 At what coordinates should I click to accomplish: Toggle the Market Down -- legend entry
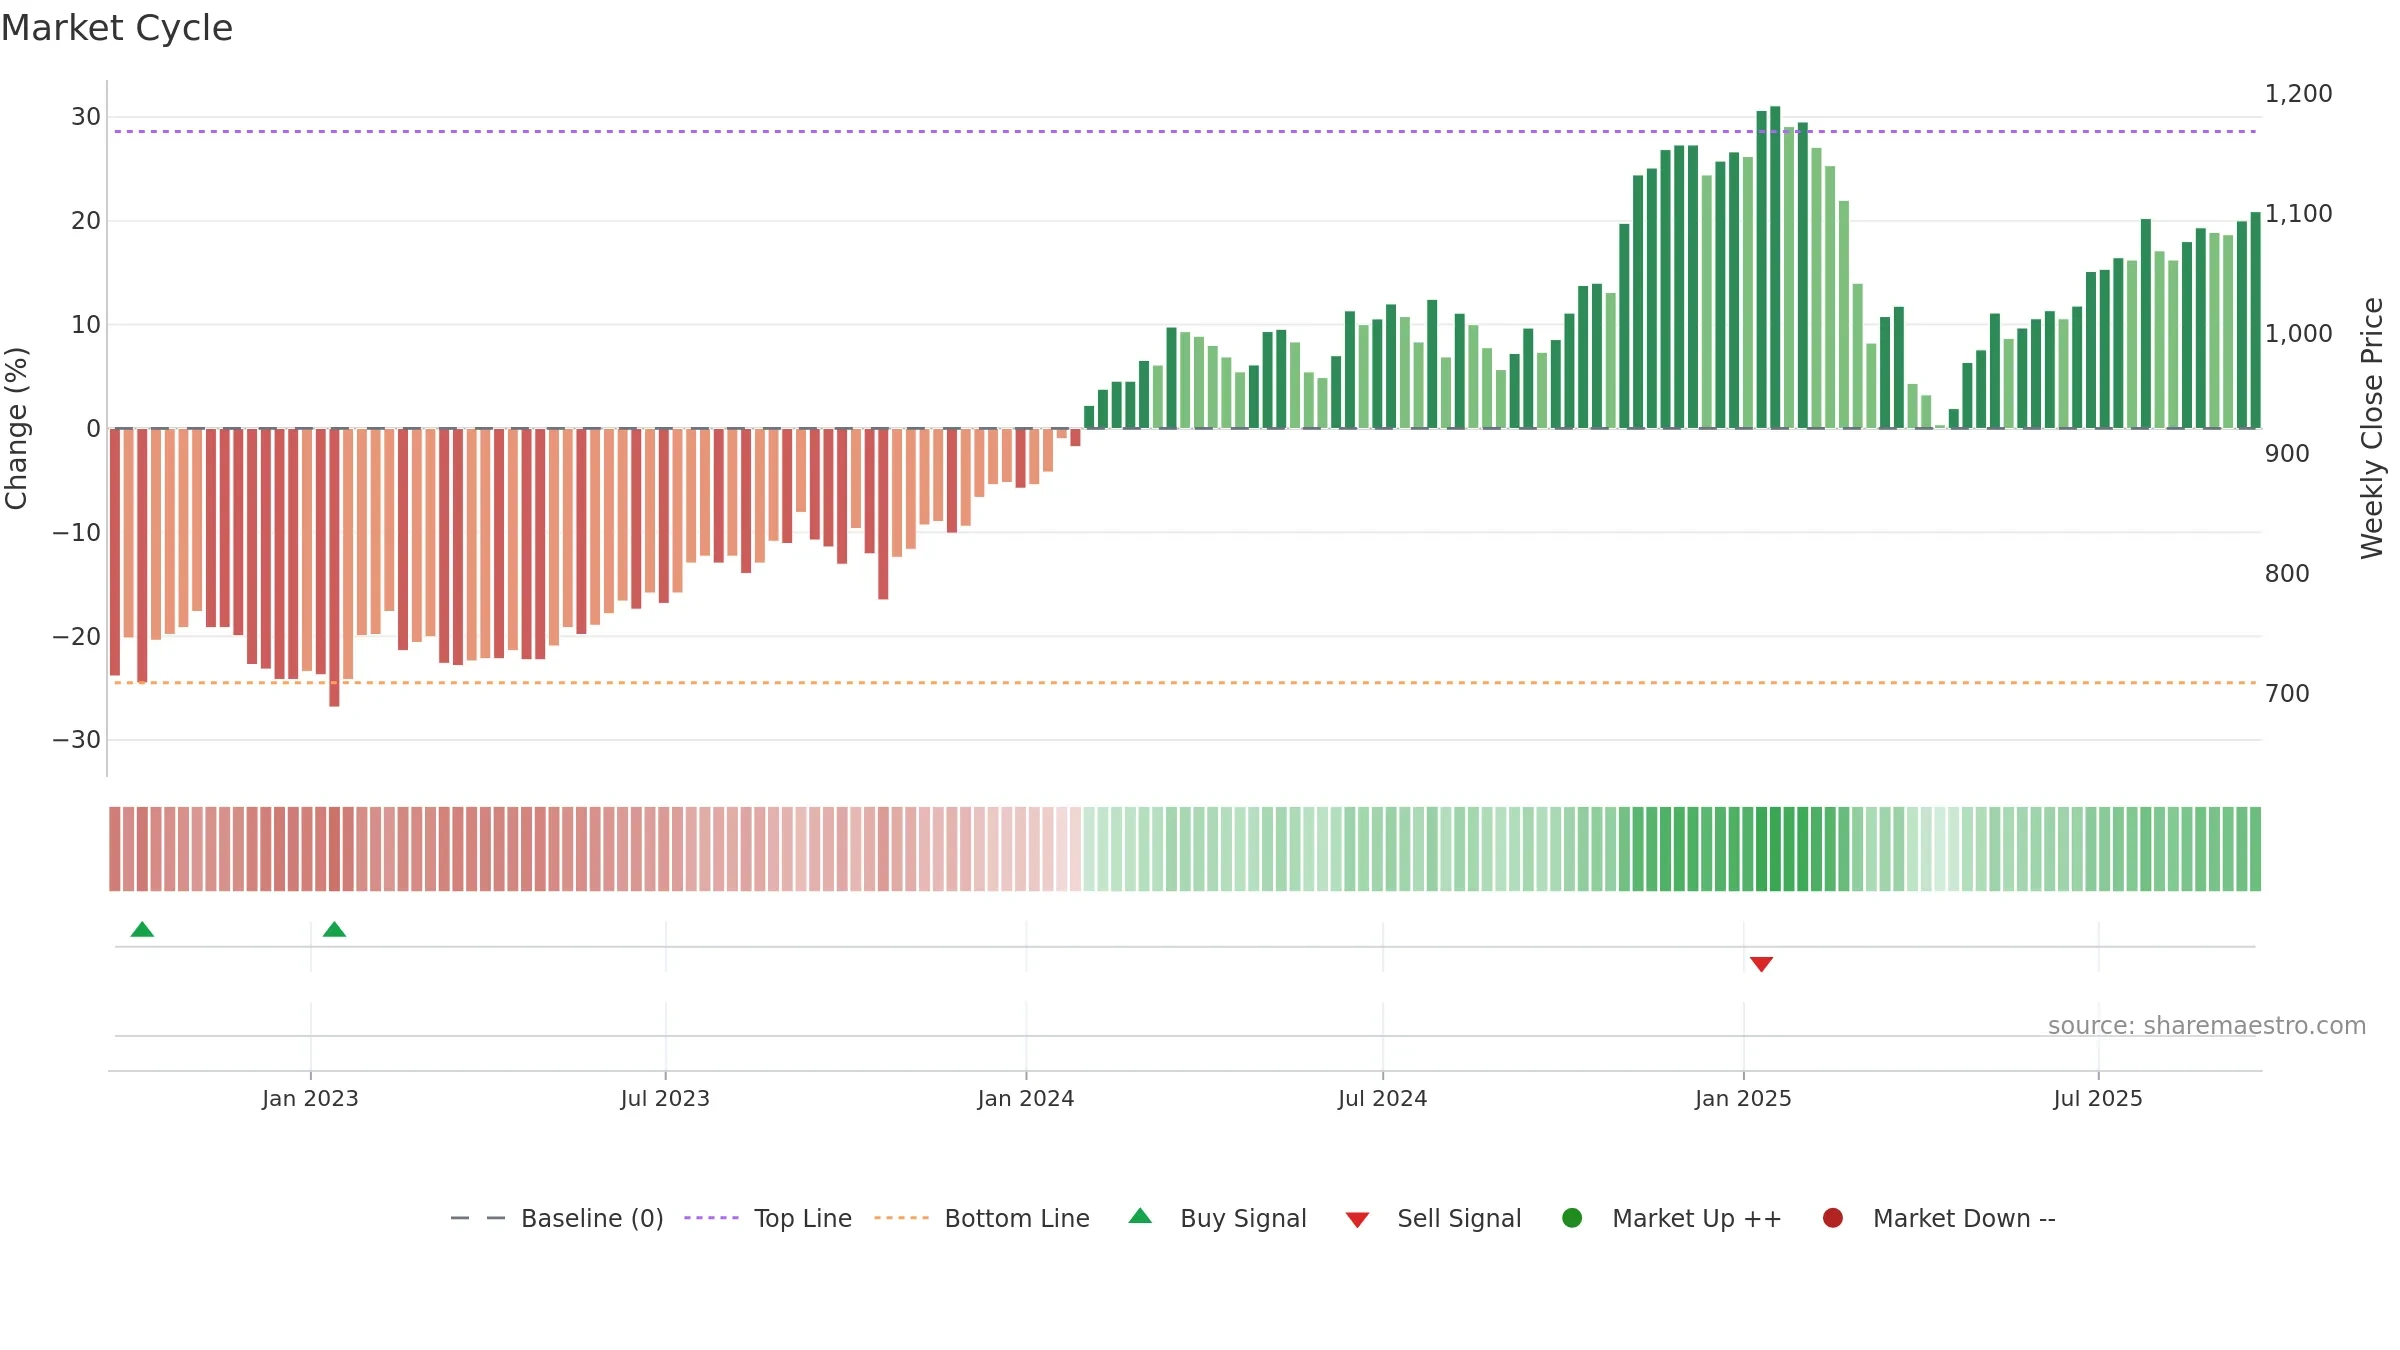1939,1219
